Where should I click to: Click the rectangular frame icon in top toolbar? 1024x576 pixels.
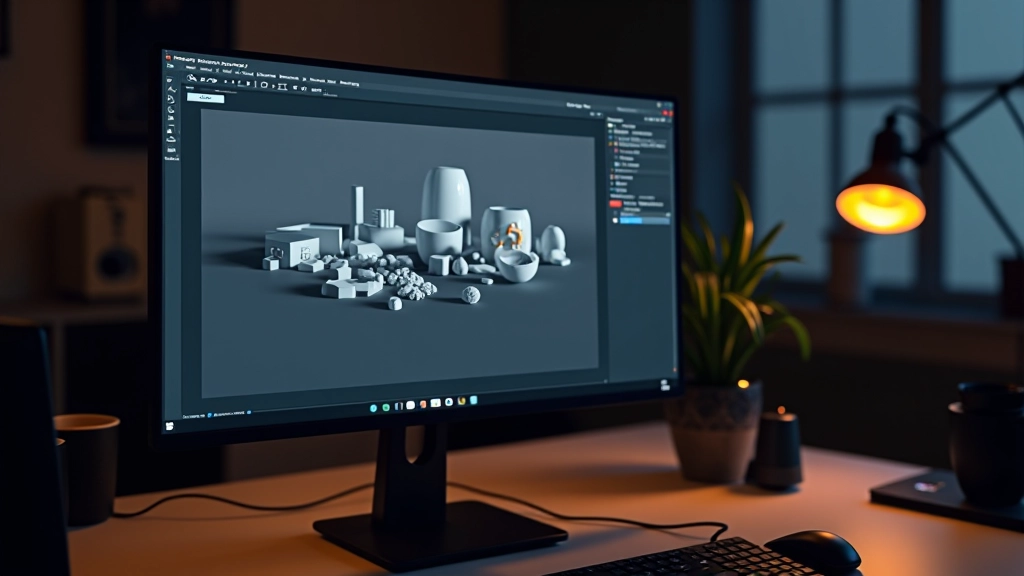pyautogui.click(x=282, y=87)
